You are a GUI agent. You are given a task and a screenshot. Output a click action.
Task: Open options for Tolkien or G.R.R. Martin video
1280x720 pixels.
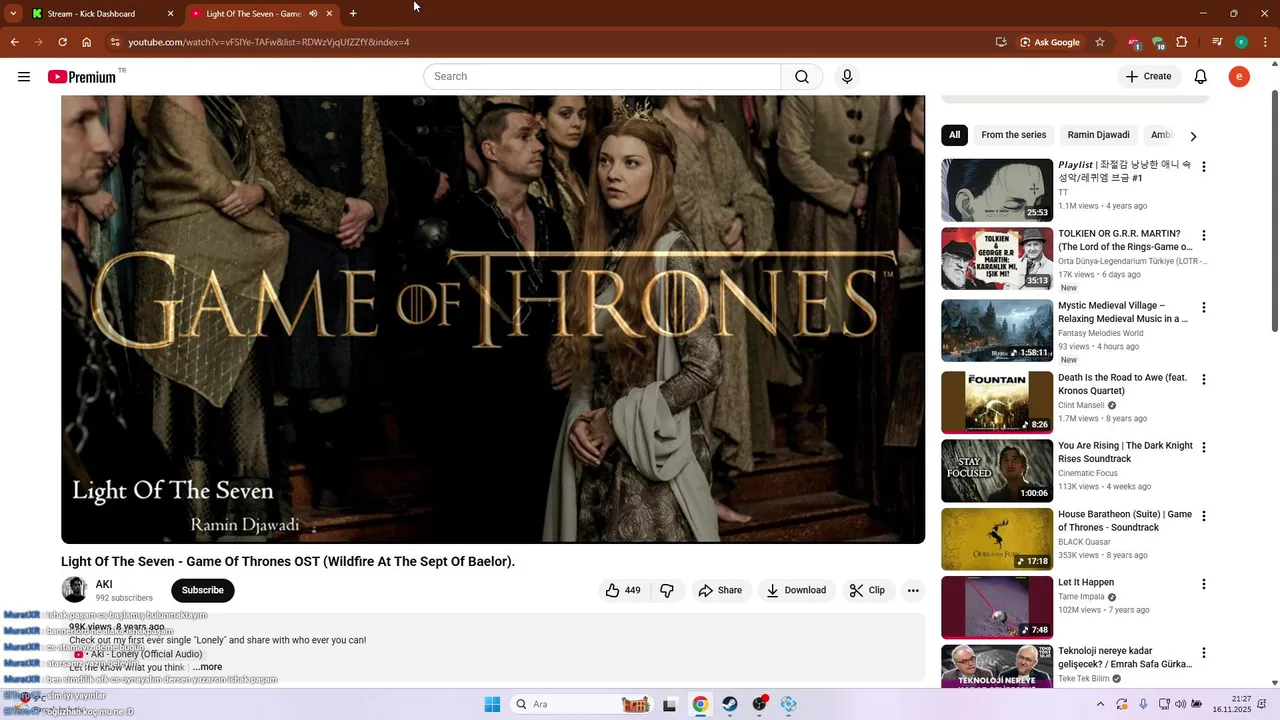pyautogui.click(x=1204, y=236)
